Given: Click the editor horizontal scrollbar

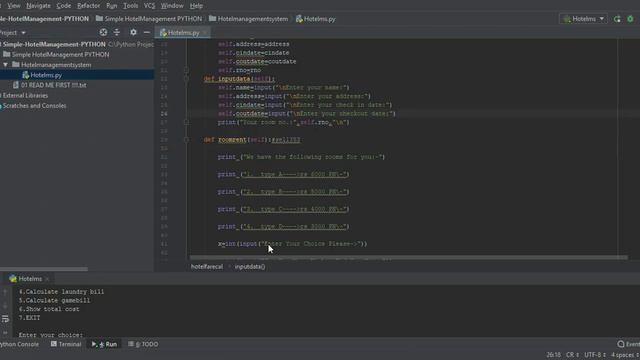Looking at the screenshot, I should click(408, 258).
